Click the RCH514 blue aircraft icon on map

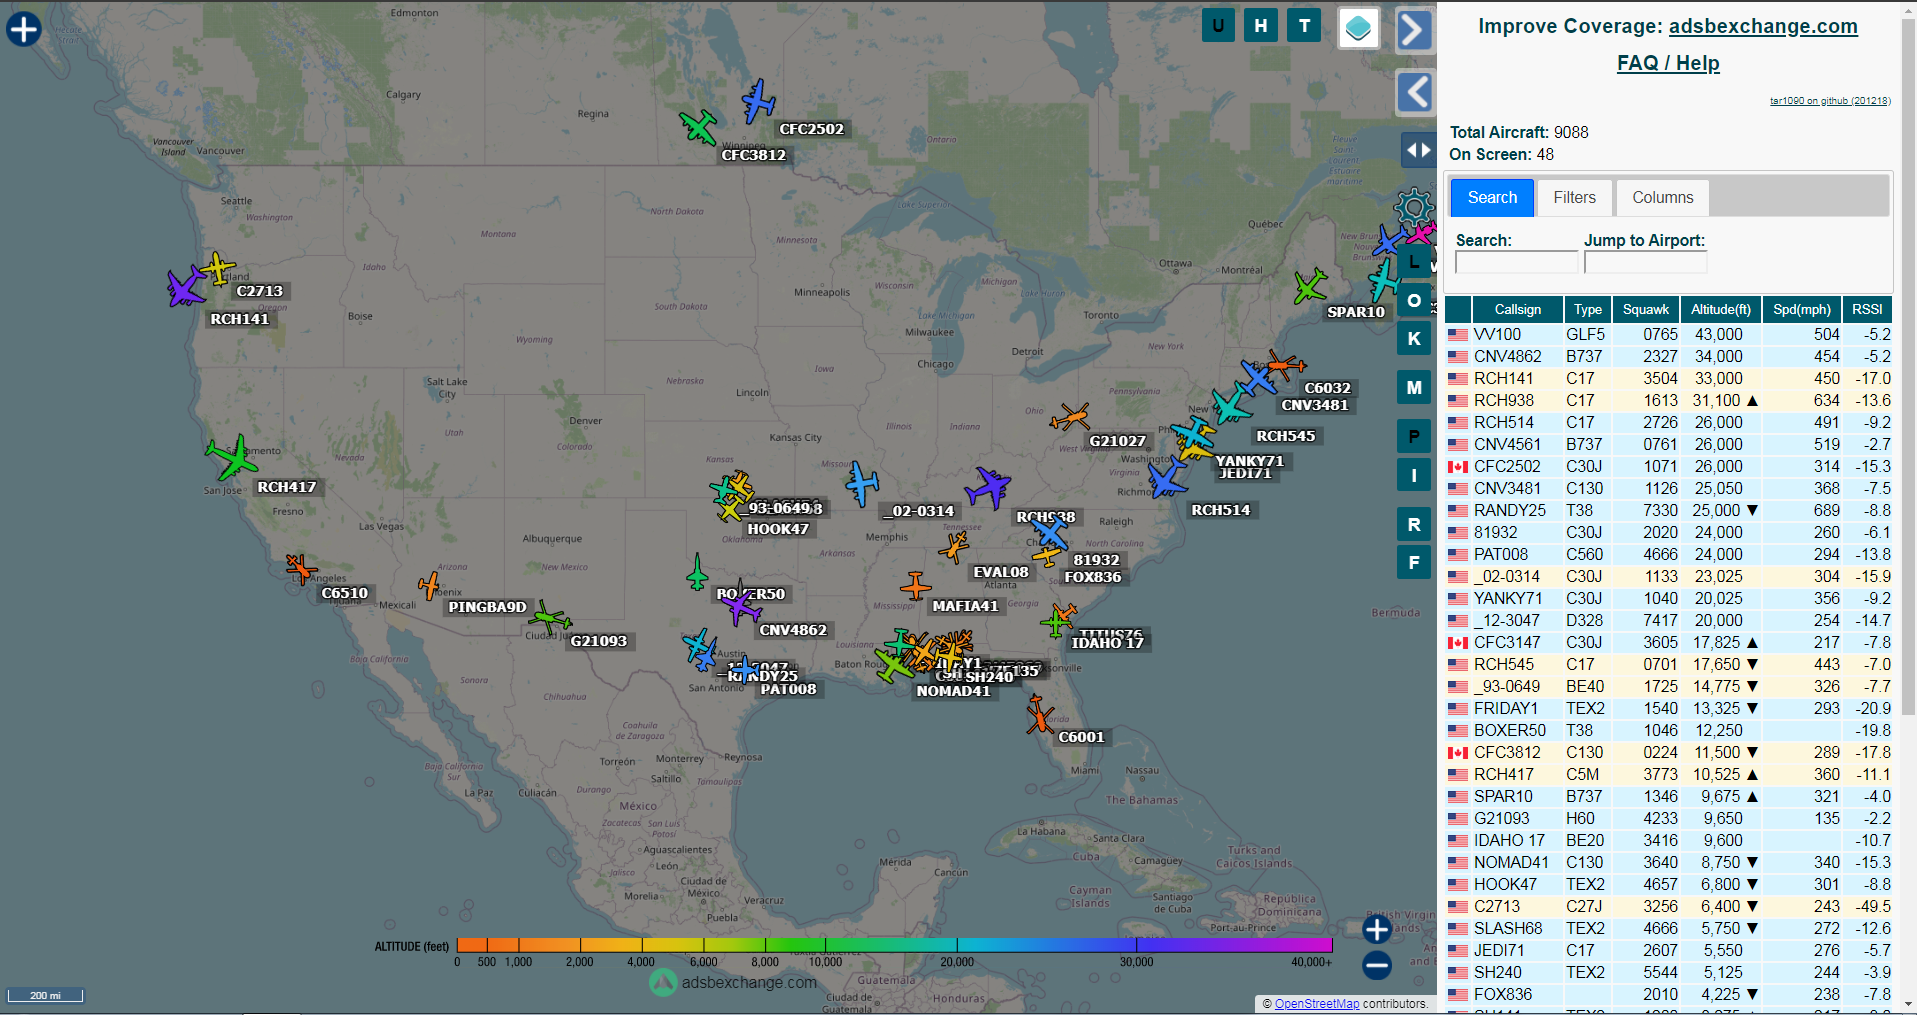[x=1166, y=478]
